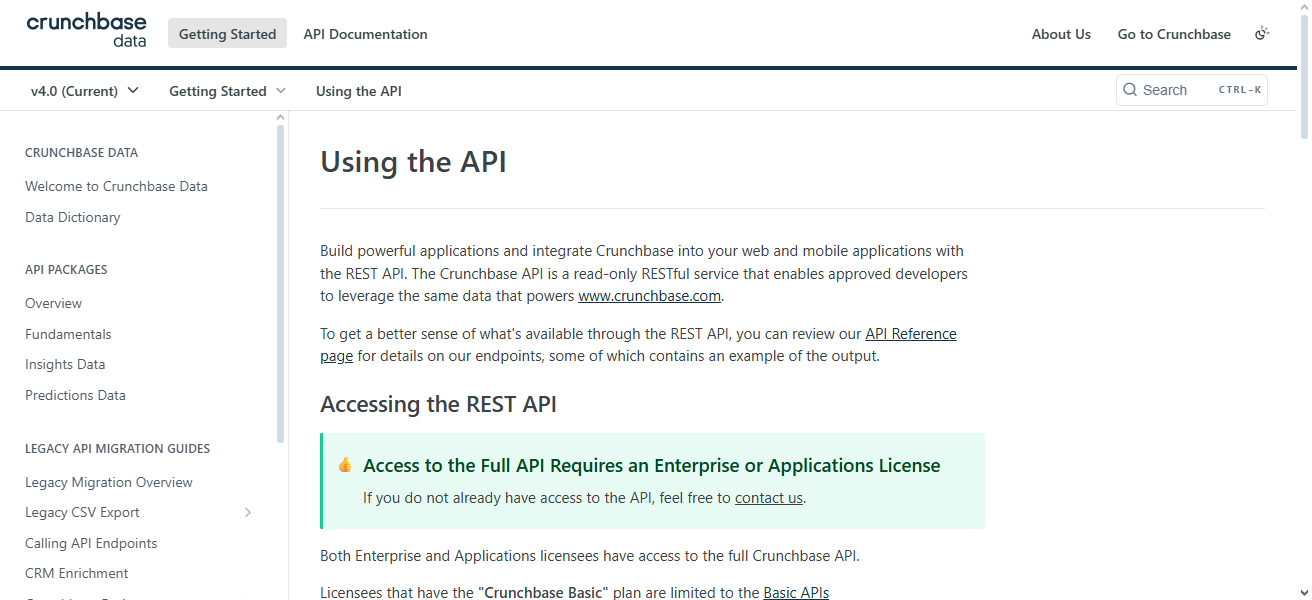
Task: Open the API Reference page link
Action: coord(910,333)
